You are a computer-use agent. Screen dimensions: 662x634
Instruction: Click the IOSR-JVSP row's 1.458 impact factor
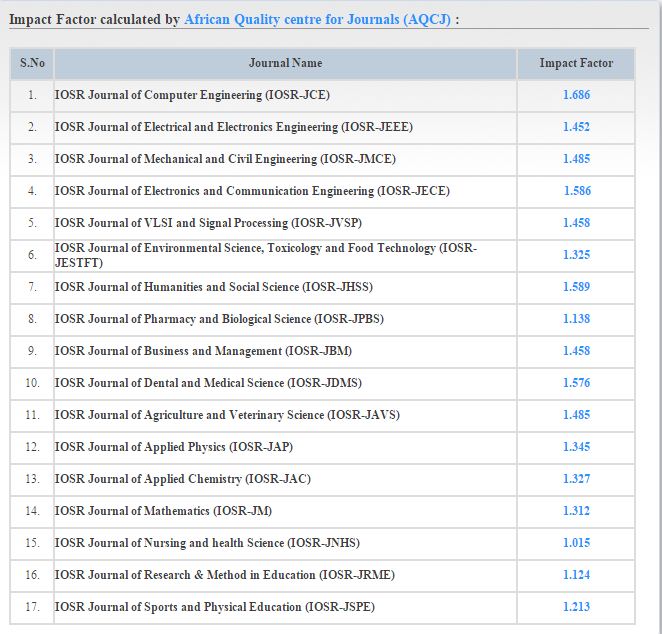pyautogui.click(x=576, y=223)
